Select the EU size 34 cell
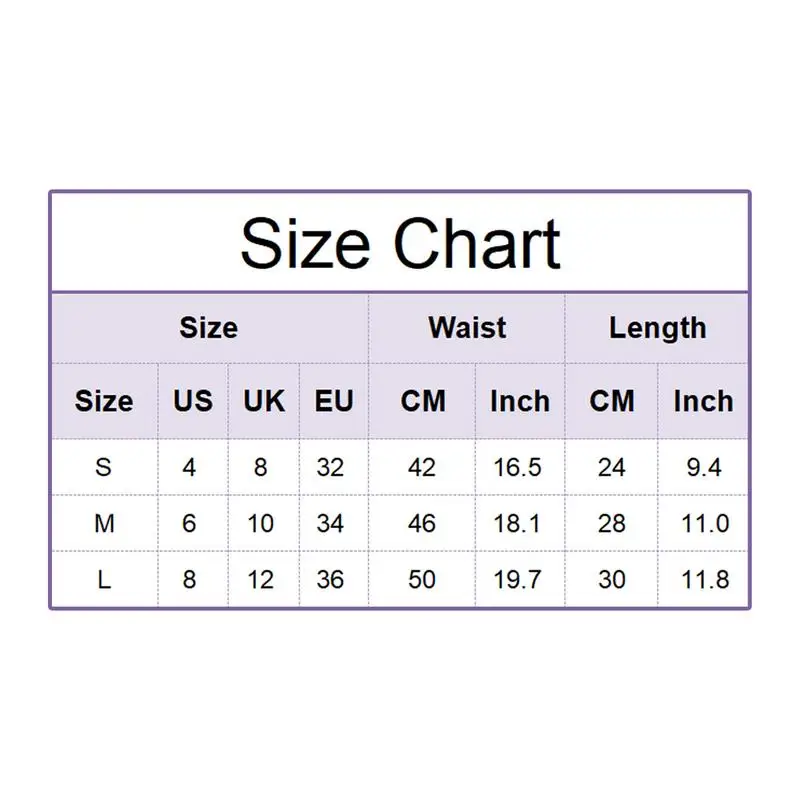The height and width of the screenshot is (800, 800). coord(330,523)
